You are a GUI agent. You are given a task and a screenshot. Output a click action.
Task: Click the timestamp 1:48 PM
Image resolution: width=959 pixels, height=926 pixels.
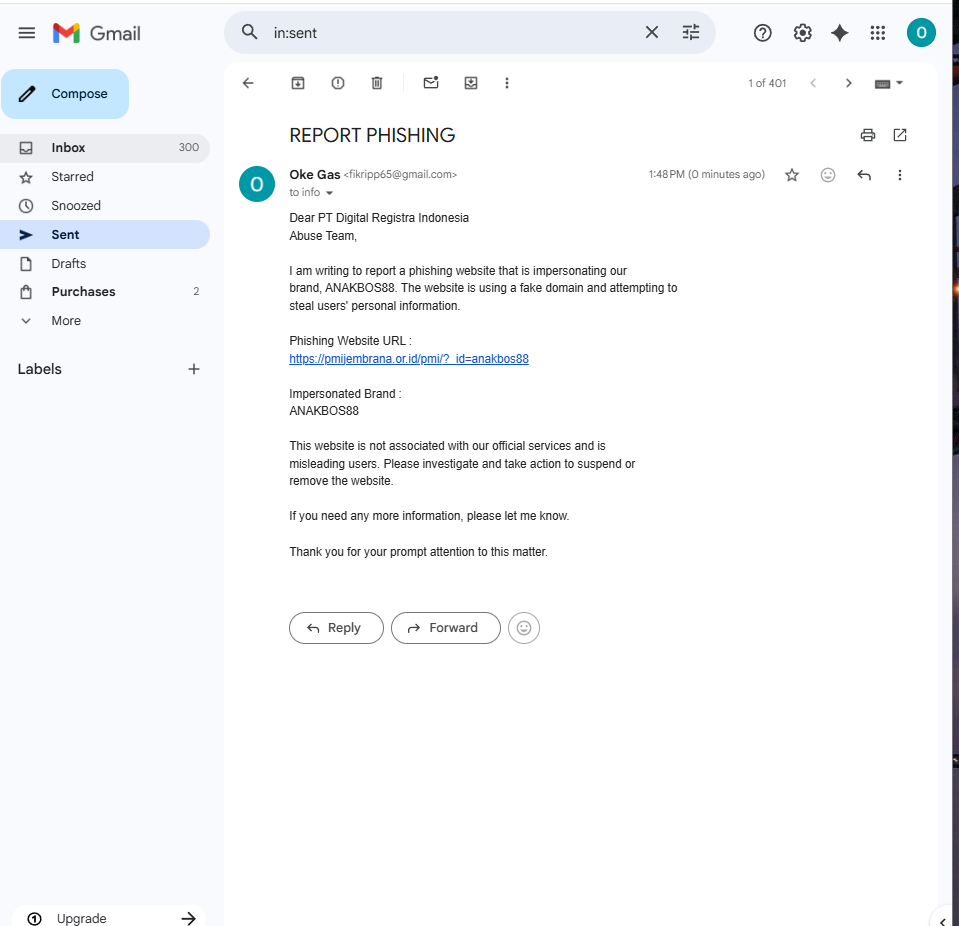pos(706,174)
